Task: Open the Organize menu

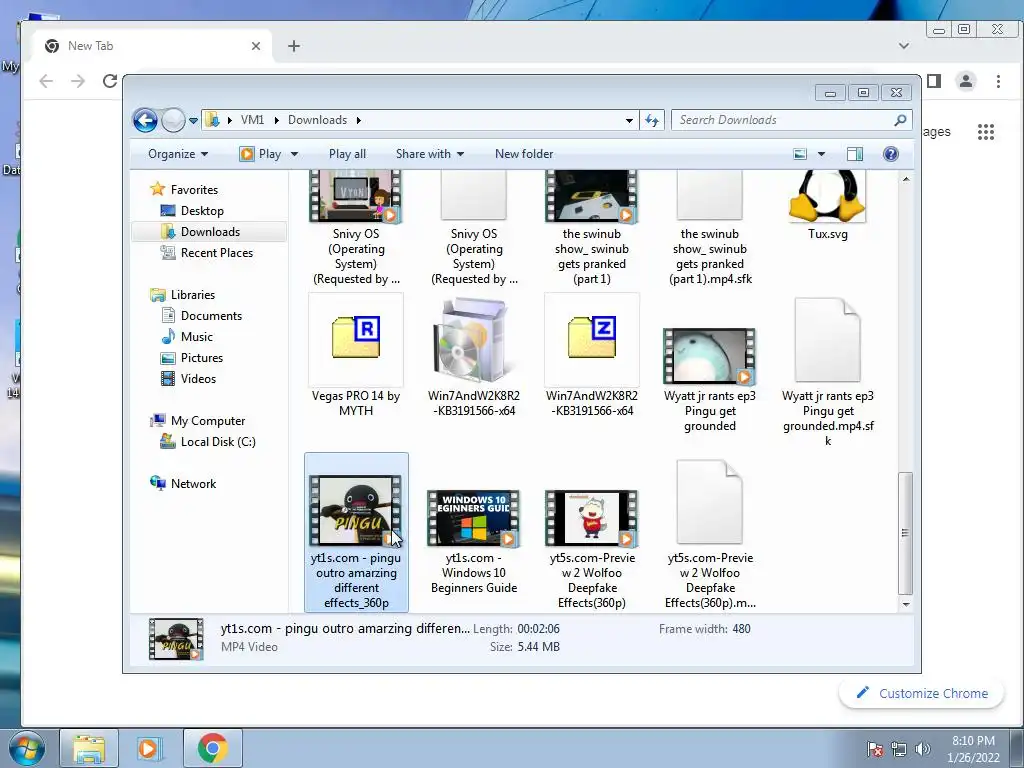Action: pyautogui.click(x=178, y=154)
